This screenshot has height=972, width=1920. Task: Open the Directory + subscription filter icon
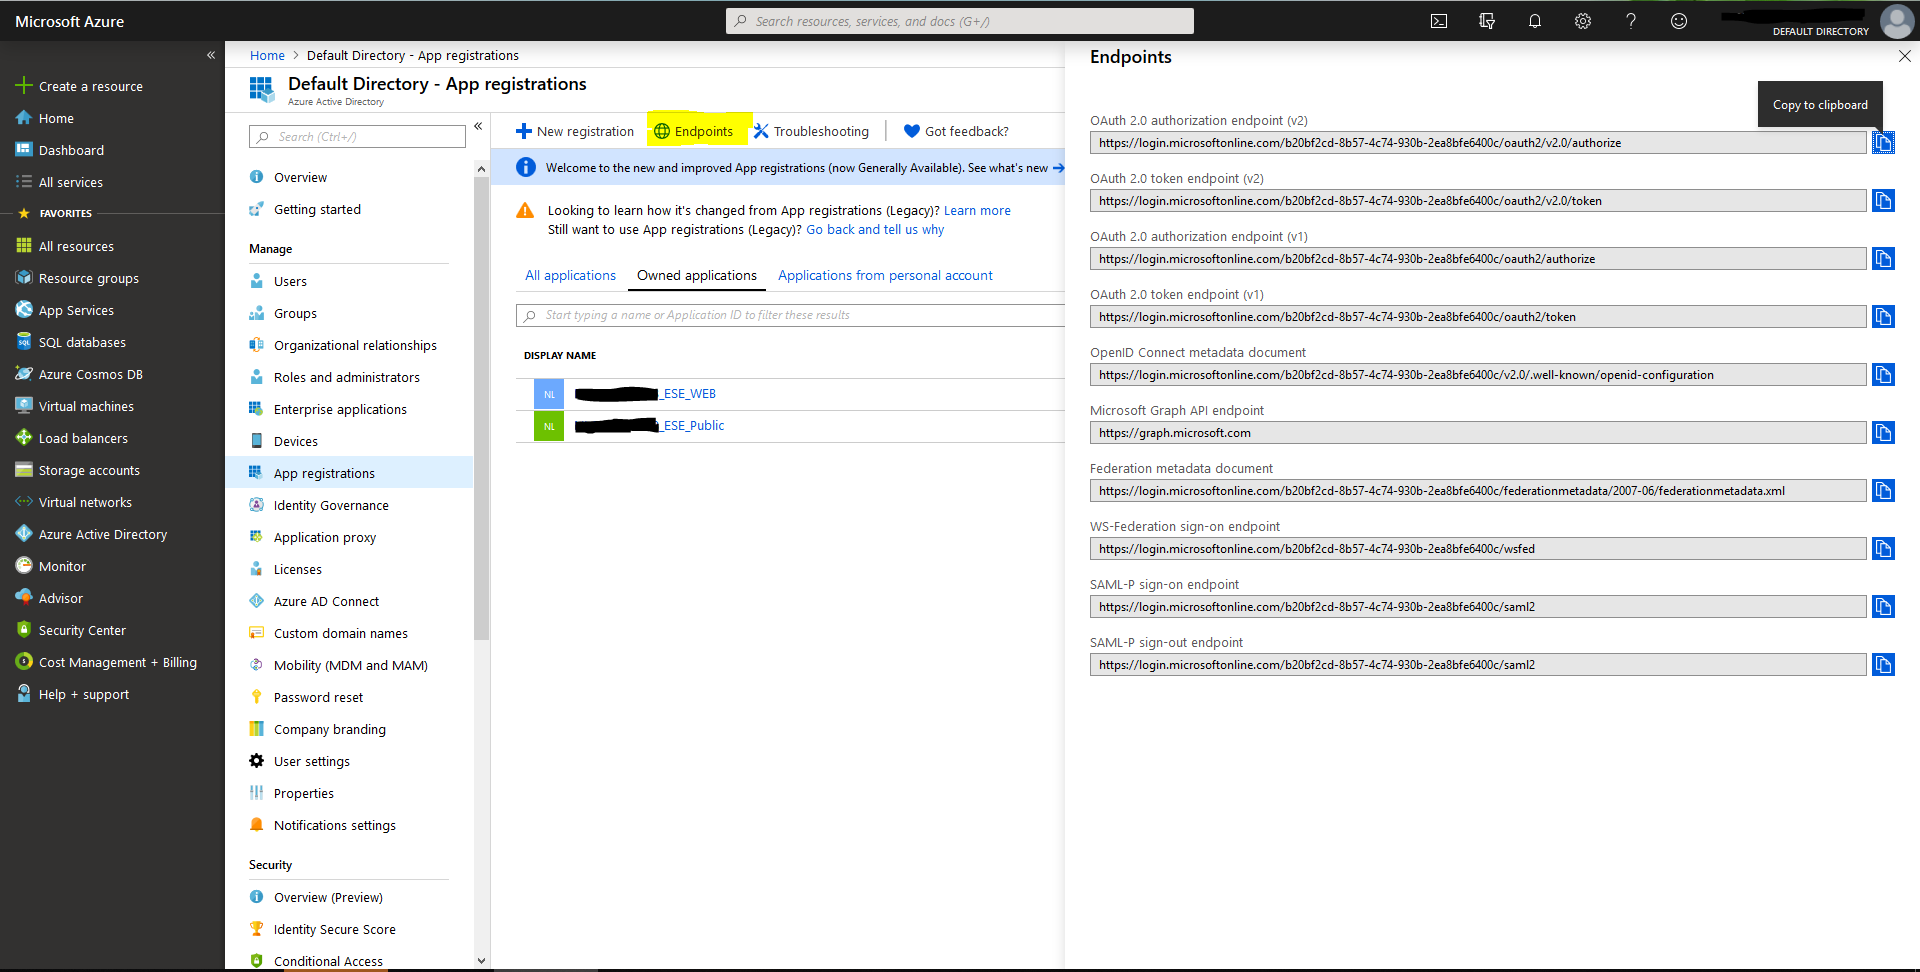coord(1487,21)
